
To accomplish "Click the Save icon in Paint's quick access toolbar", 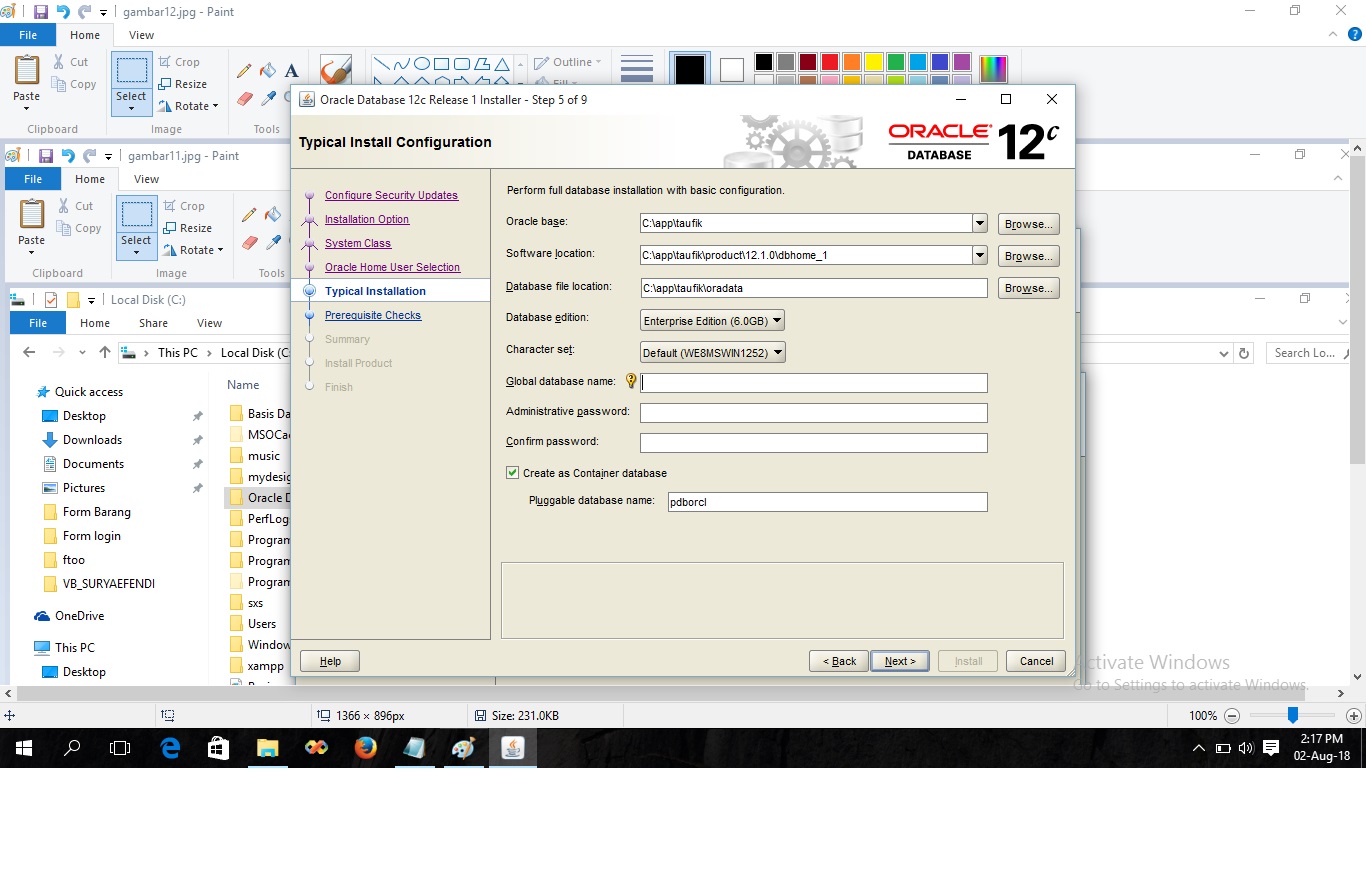I will click(43, 11).
